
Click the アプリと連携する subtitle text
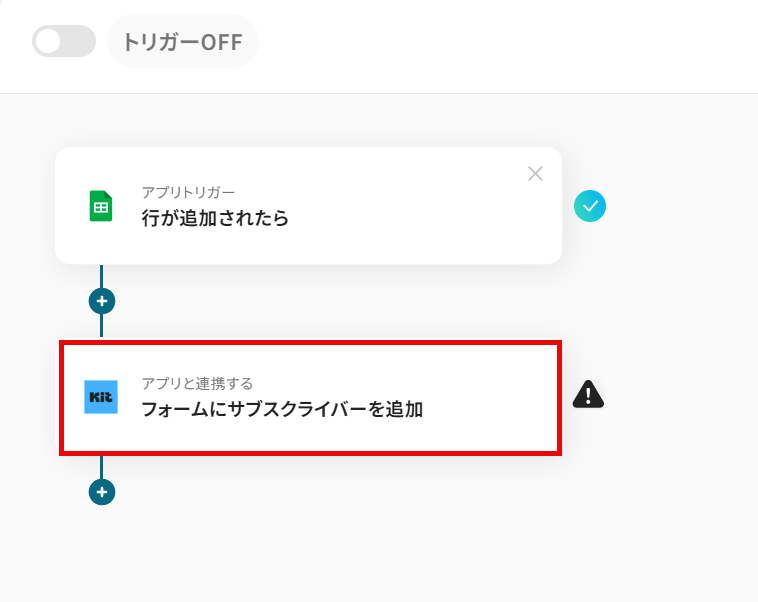coord(197,383)
